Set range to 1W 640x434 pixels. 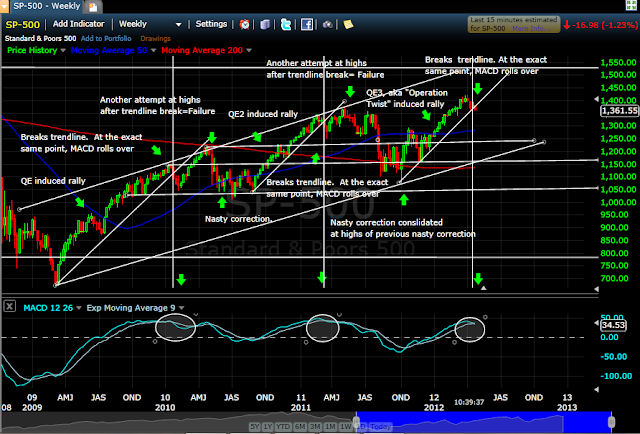tap(345, 426)
